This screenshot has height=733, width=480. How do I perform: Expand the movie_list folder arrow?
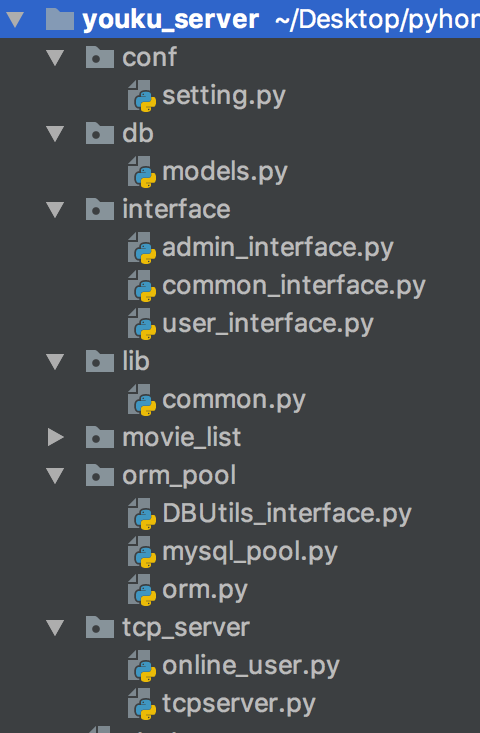point(56,437)
